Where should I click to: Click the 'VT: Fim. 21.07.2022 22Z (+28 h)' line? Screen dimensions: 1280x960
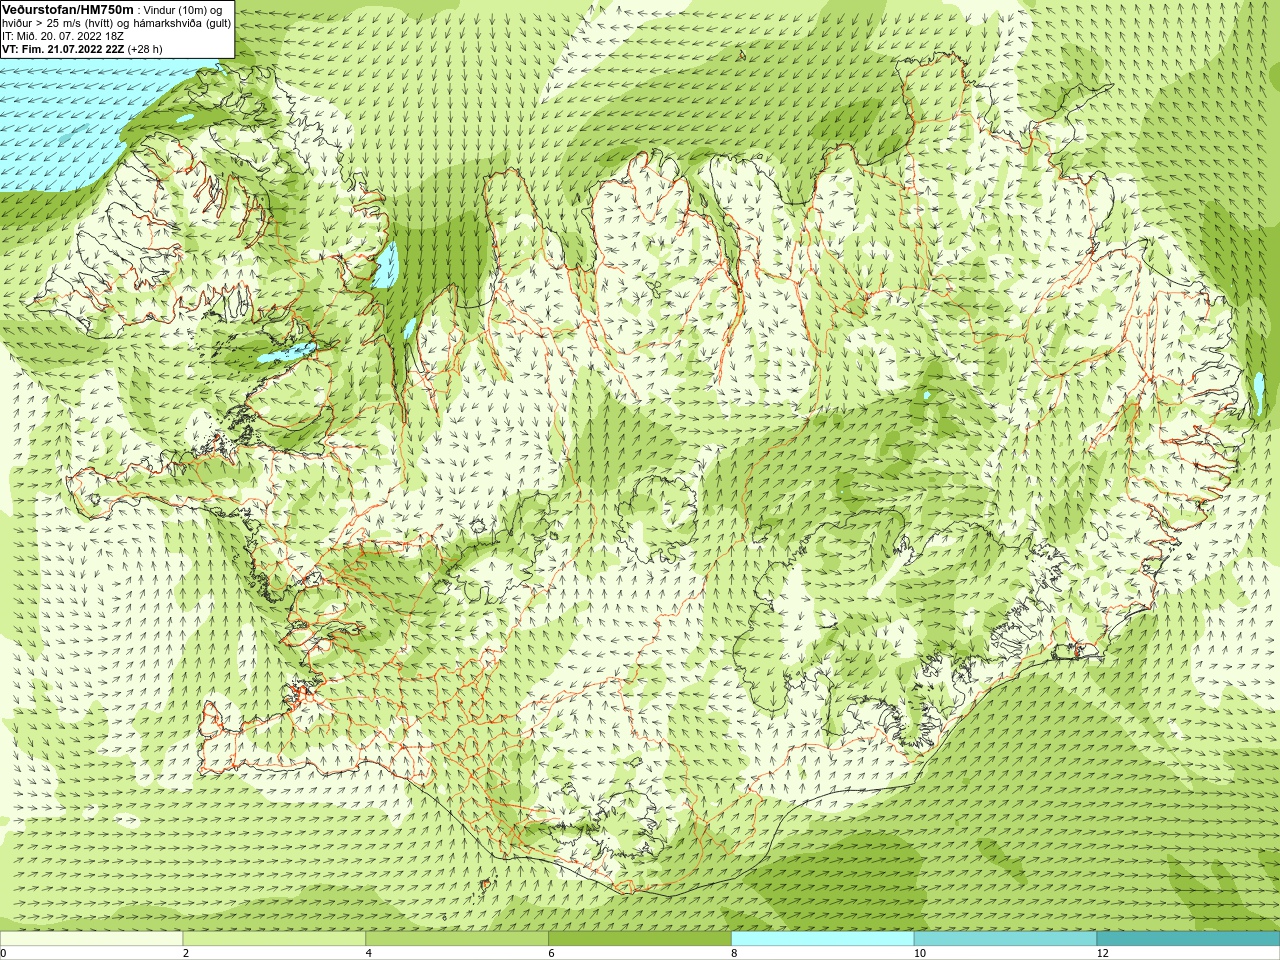tap(82, 49)
